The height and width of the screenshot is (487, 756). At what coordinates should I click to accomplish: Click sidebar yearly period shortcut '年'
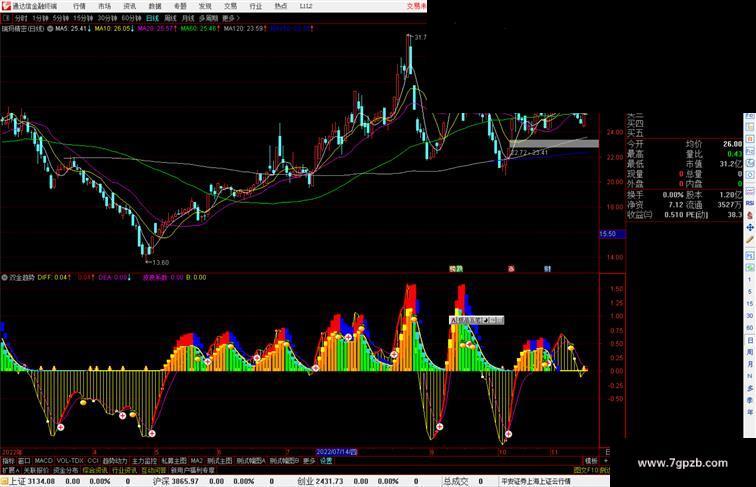coord(750,412)
